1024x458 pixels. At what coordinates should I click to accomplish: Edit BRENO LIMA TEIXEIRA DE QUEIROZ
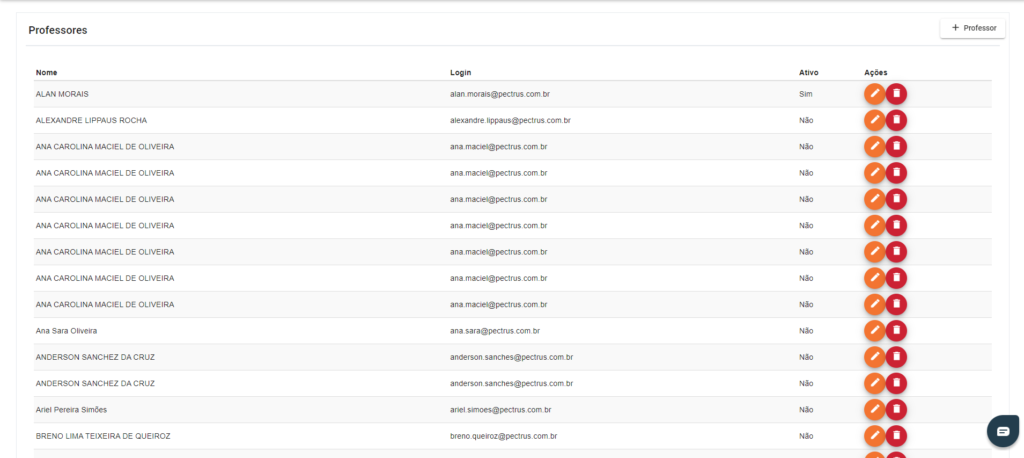[x=875, y=436]
